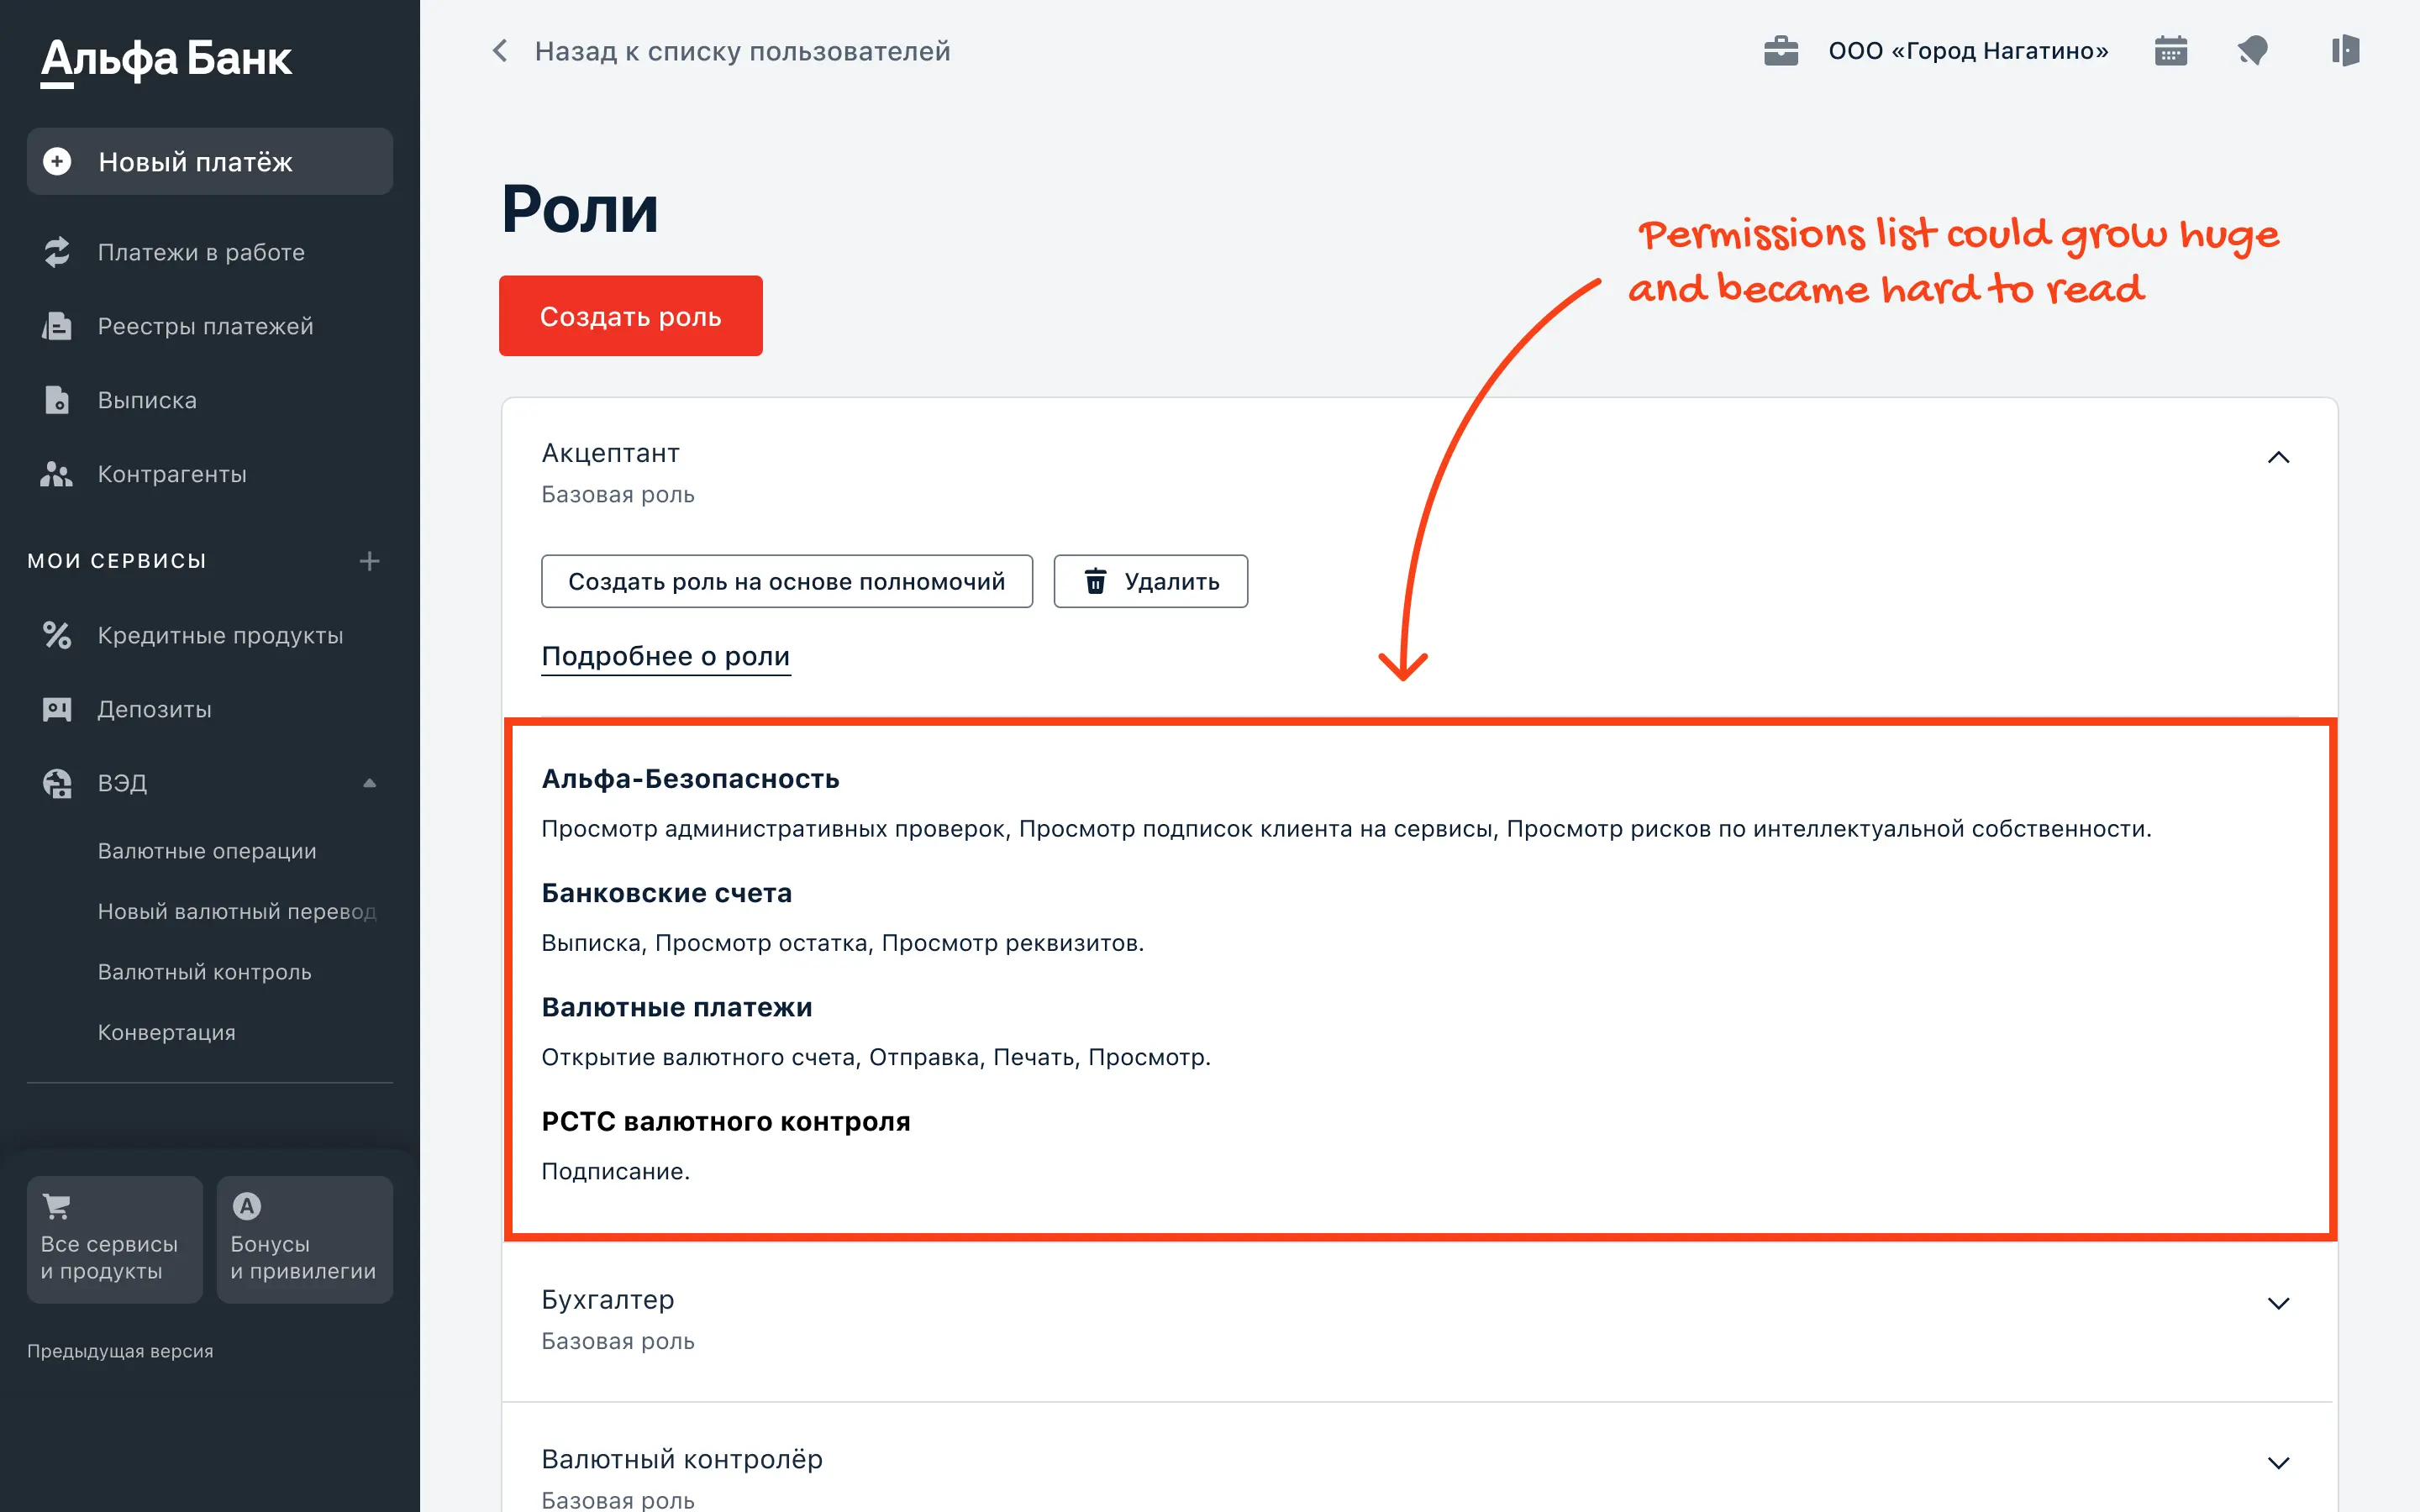Click the logout door icon

coord(2344,51)
